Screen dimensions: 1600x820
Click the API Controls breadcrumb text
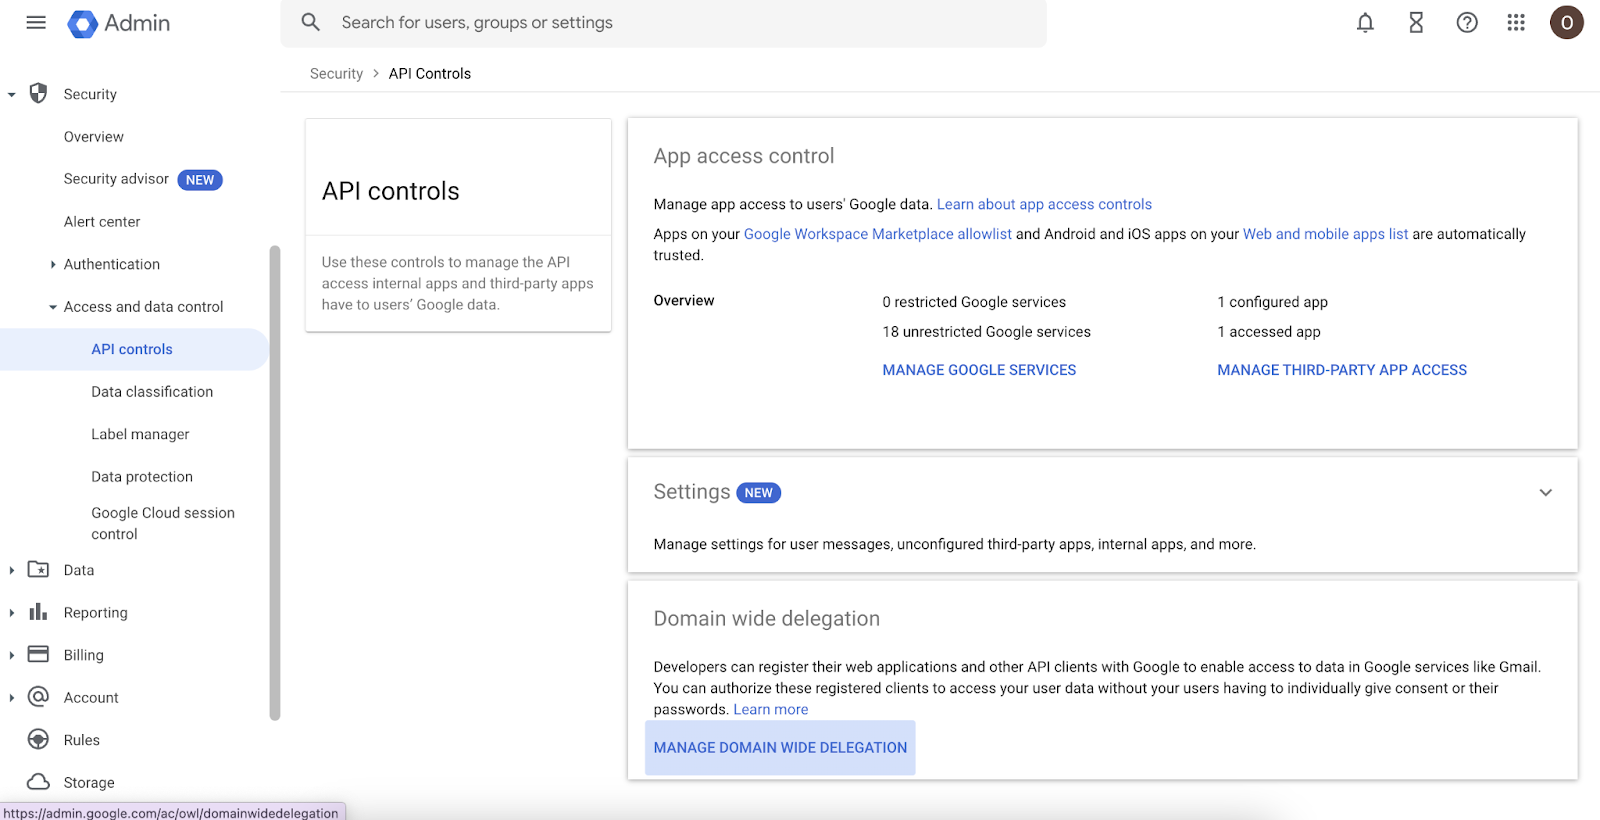pyautogui.click(x=430, y=74)
